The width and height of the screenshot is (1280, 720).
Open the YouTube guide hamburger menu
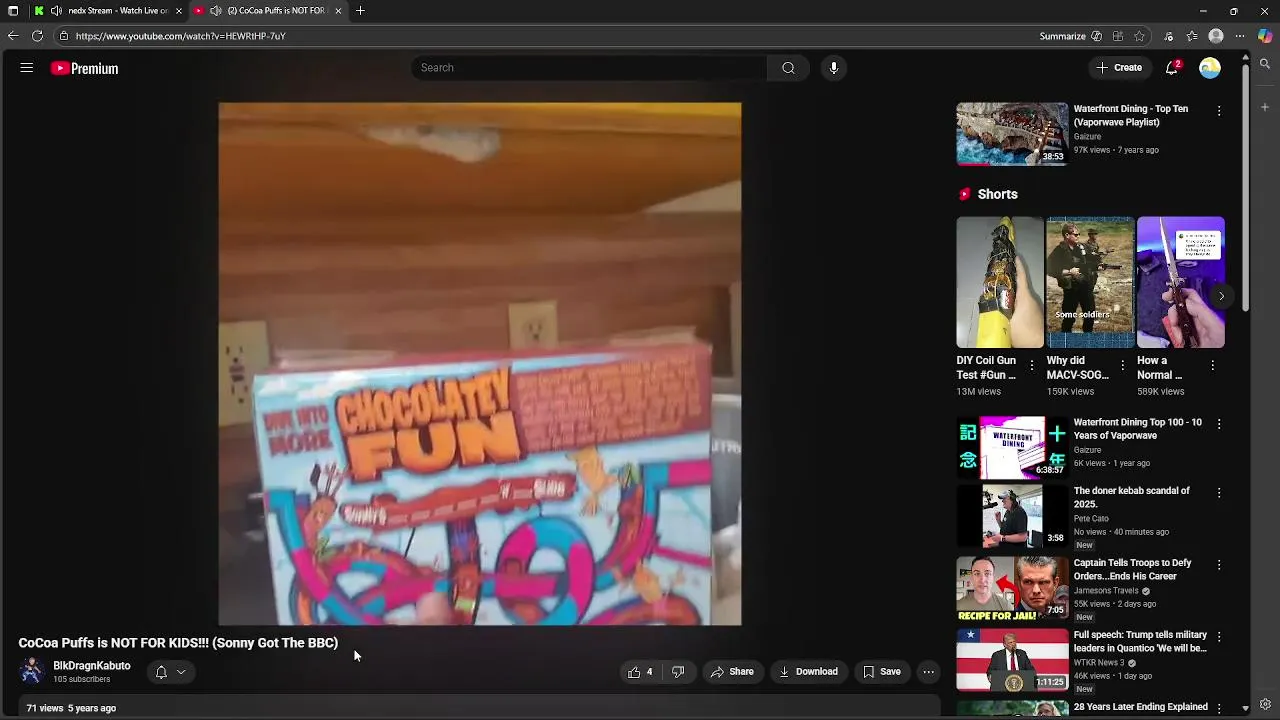click(x=27, y=68)
